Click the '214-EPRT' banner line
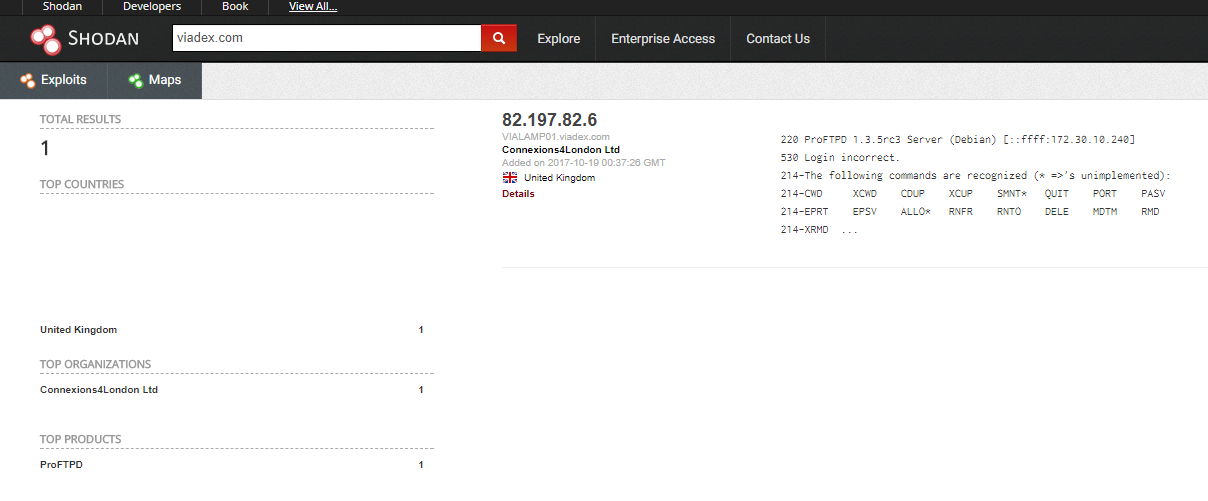Image resolution: width=1208 pixels, height=501 pixels. coord(969,212)
